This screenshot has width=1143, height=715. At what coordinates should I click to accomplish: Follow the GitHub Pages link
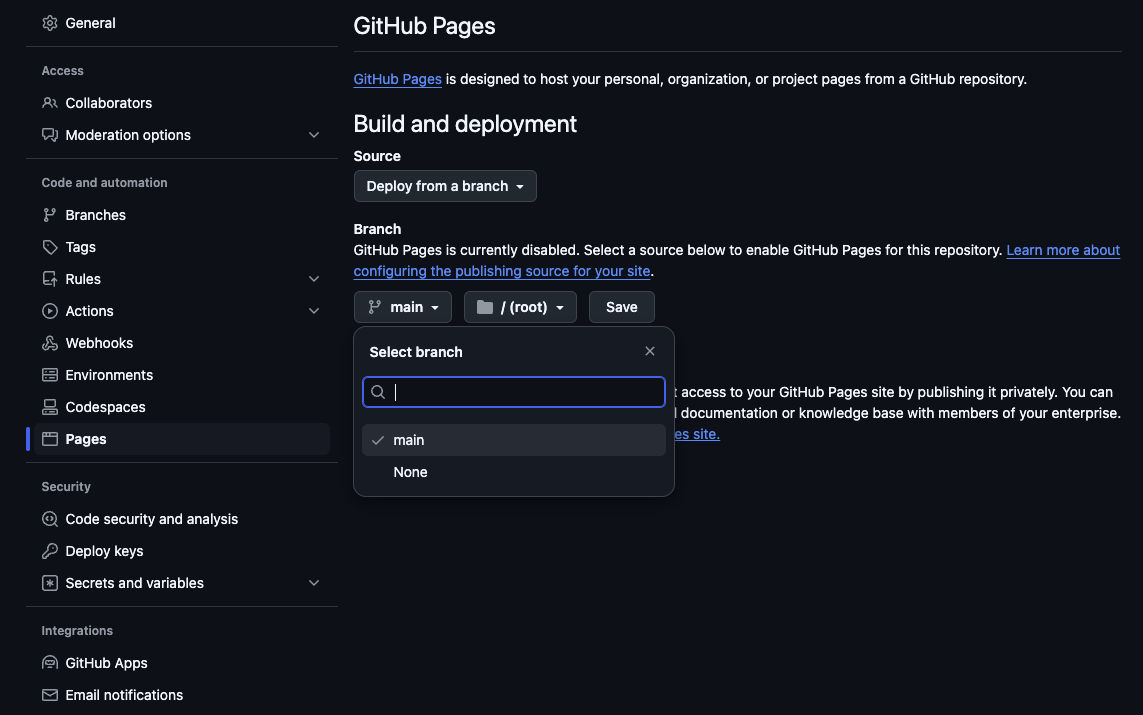tap(397, 79)
